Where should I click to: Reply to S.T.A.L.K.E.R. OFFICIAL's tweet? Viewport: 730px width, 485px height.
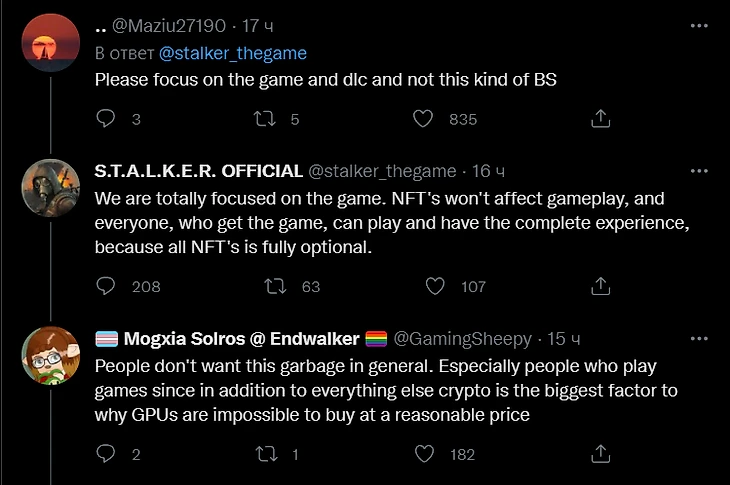click(x=106, y=286)
